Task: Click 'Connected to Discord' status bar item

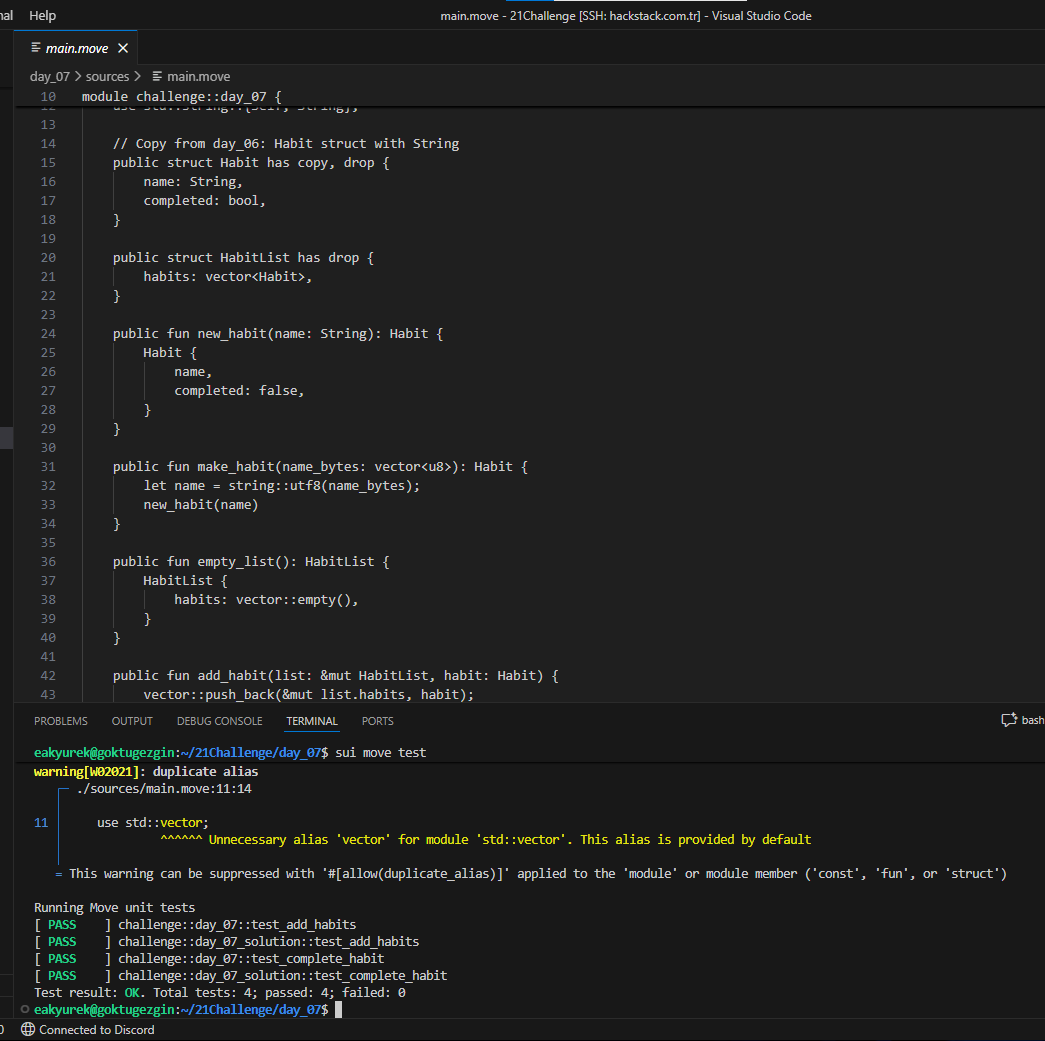Action: point(88,1030)
